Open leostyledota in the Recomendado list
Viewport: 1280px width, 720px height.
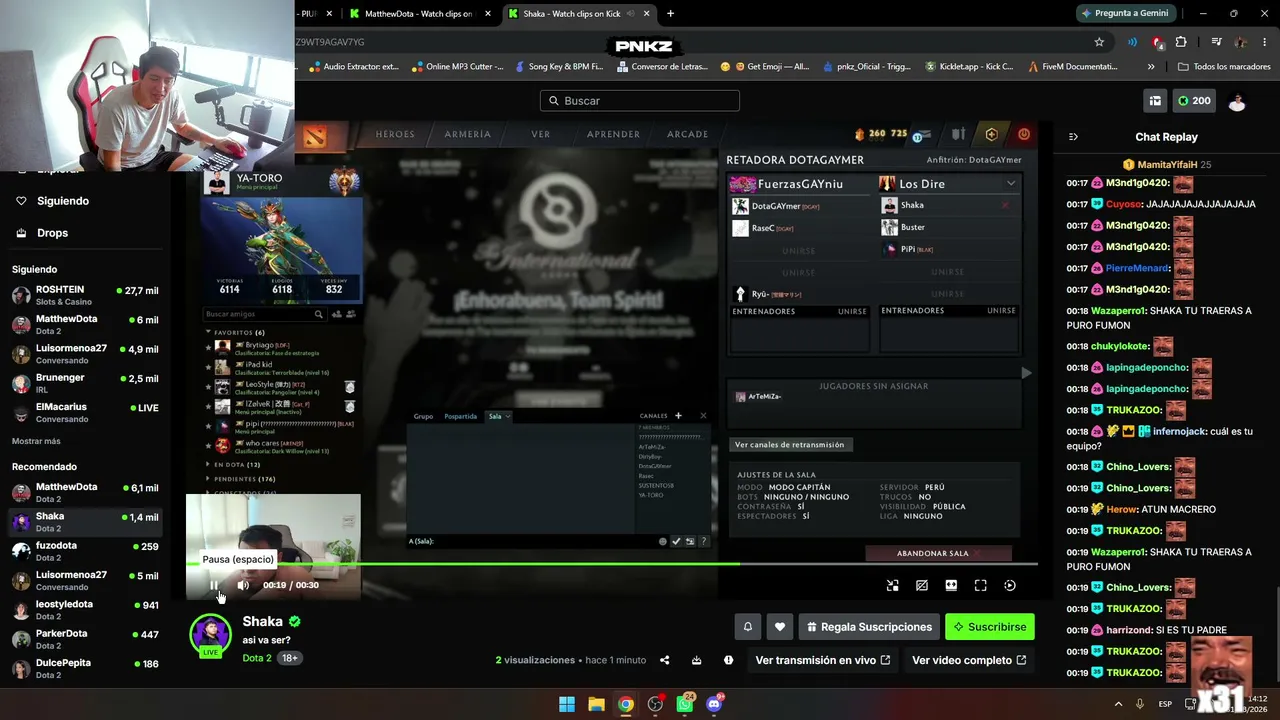(x=85, y=610)
